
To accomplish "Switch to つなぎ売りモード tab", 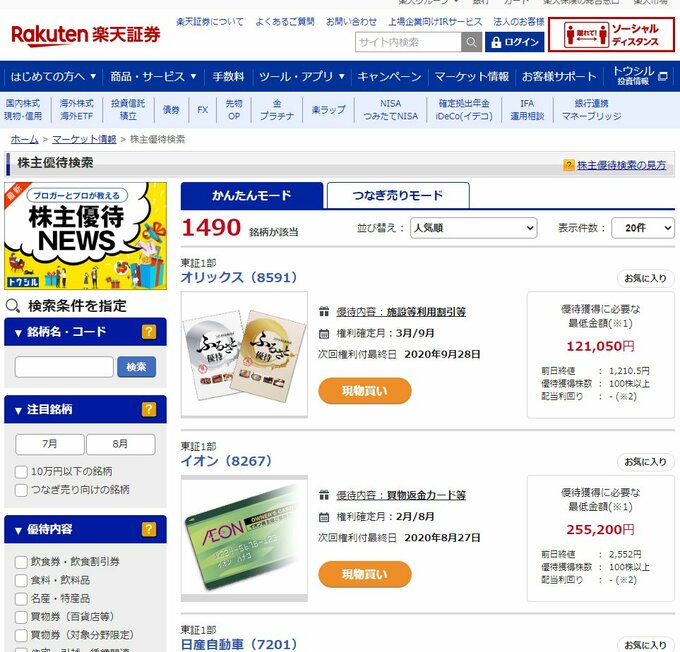I will pyautogui.click(x=398, y=196).
